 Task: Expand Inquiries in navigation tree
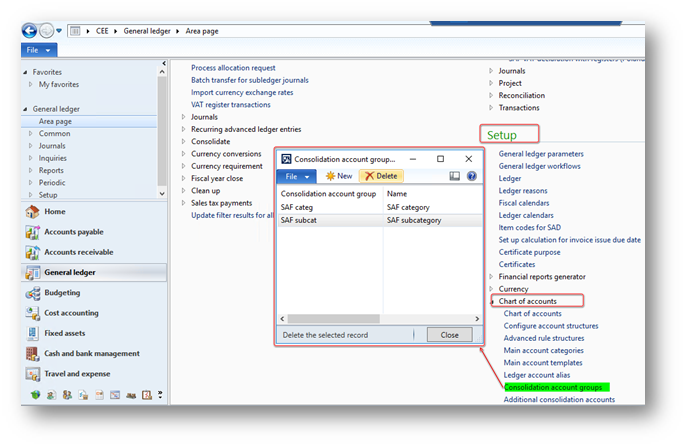[30, 158]
